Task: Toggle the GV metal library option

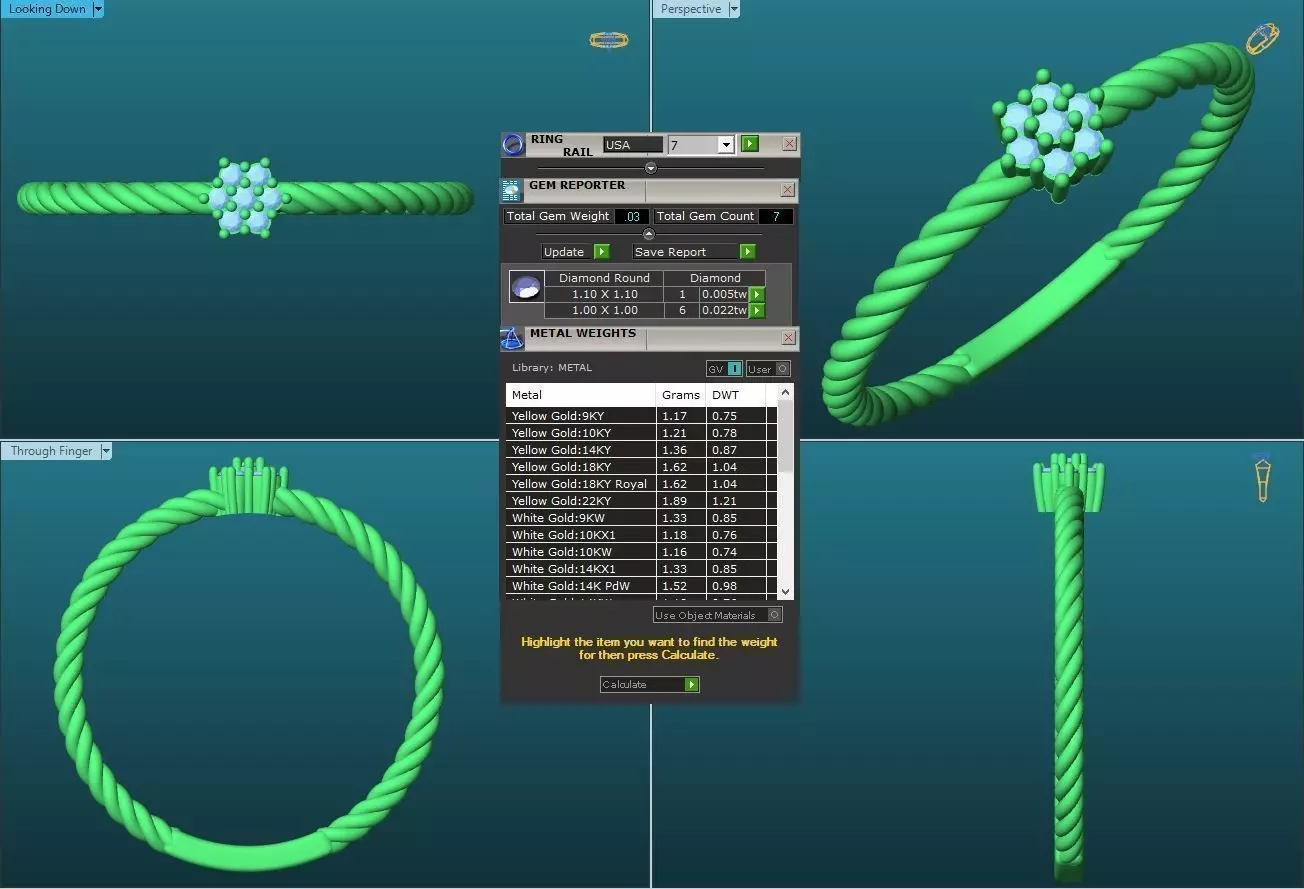Action: (x=724, y=369)
